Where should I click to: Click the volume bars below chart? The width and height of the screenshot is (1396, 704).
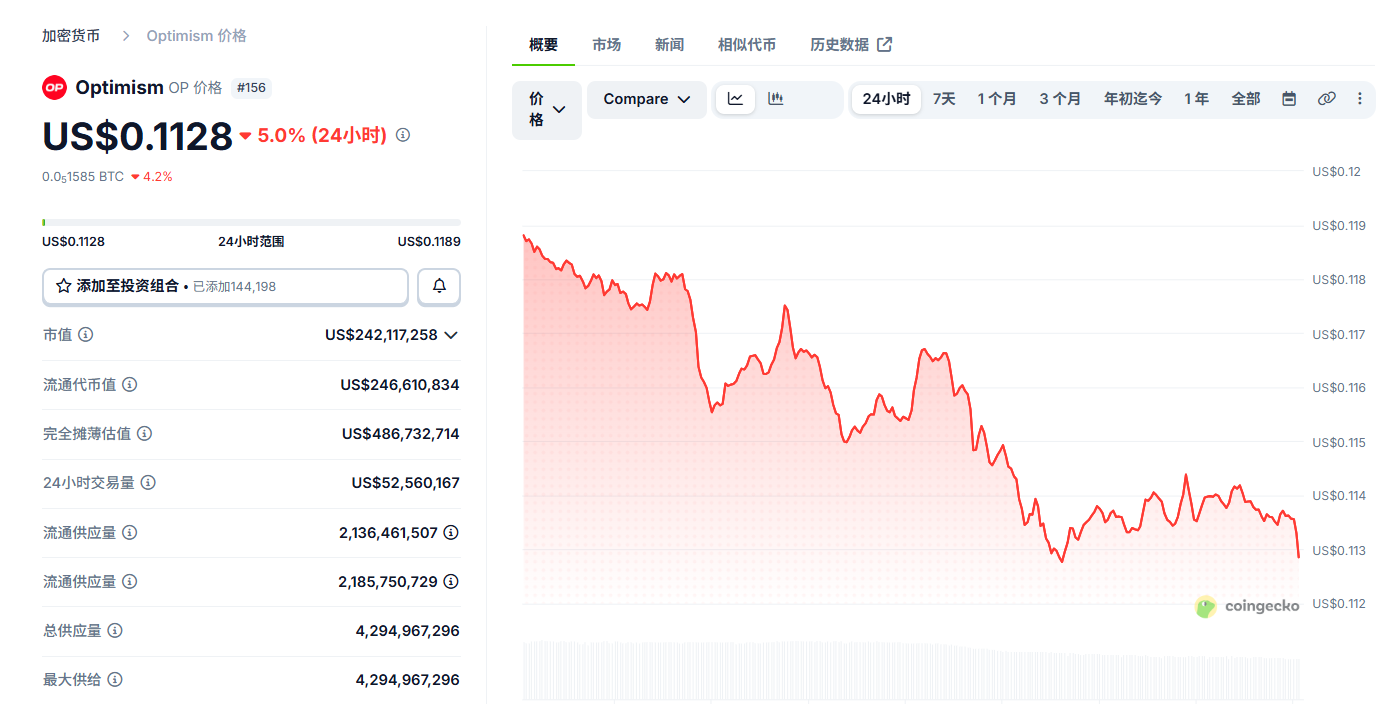pyautogui.click(x=911, y=670)
